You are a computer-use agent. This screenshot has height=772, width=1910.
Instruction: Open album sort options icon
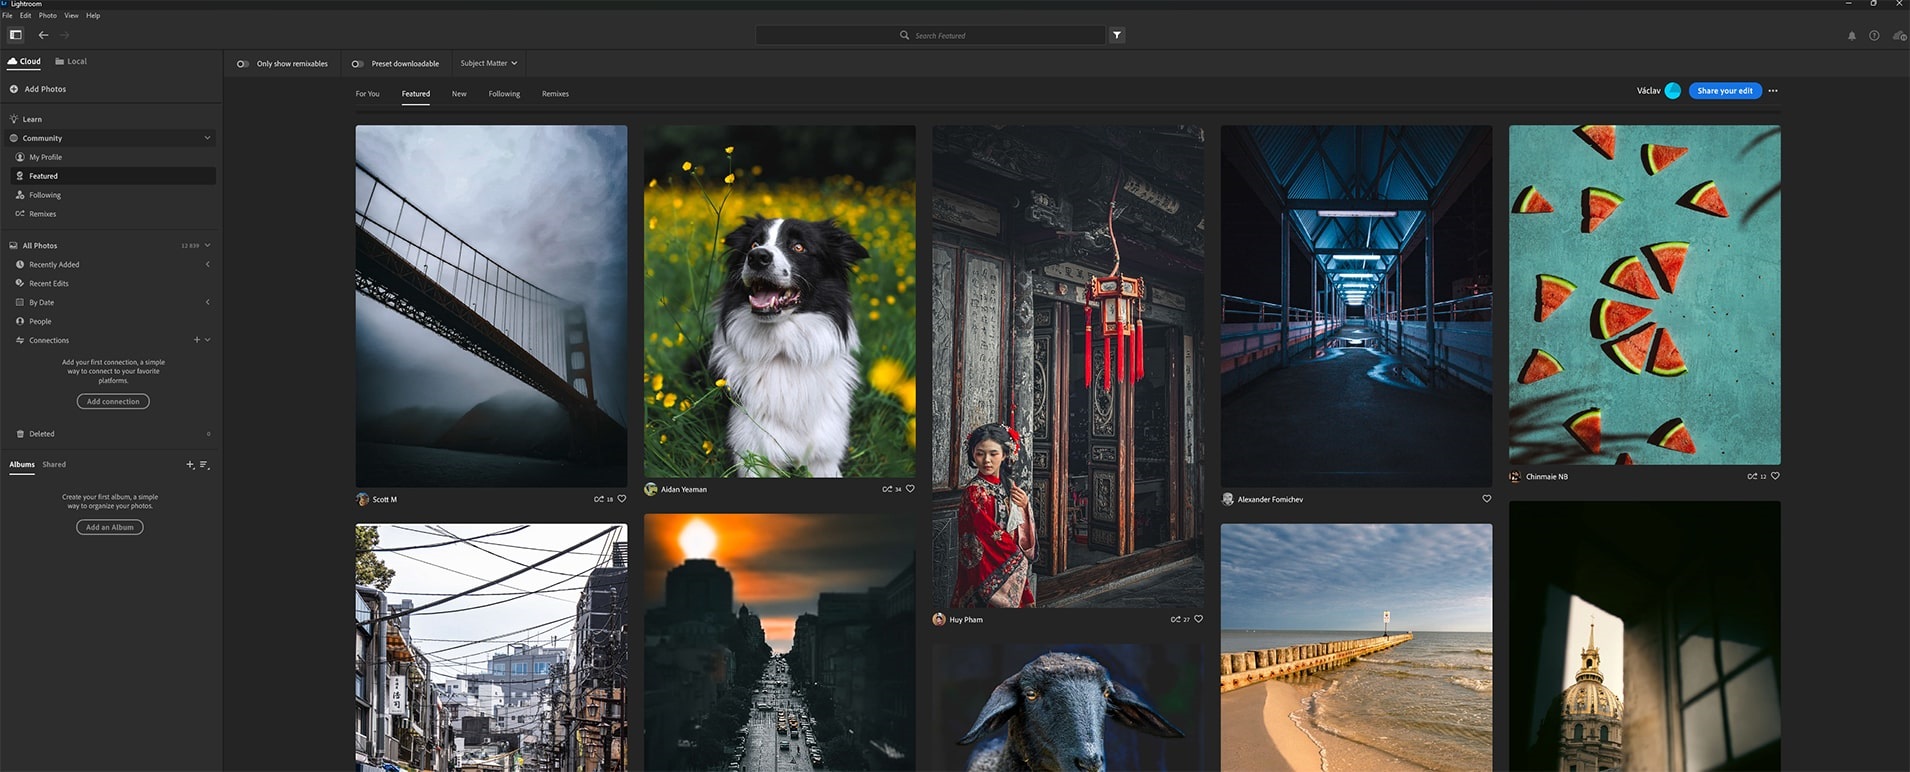[x=204, y=465]
